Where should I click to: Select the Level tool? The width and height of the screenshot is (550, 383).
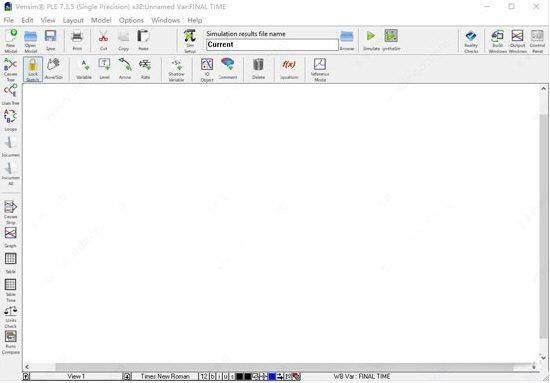pyautogui.click(x=105, y=69)
